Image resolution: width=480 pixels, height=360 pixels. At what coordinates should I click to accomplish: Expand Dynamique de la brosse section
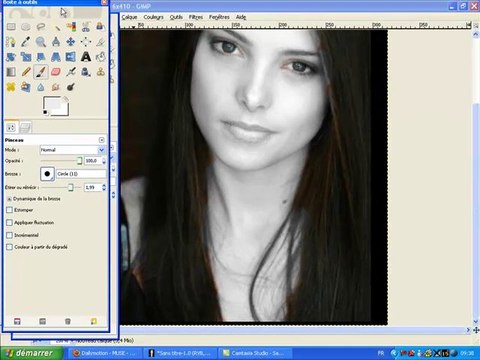click(x=9, y=199)
